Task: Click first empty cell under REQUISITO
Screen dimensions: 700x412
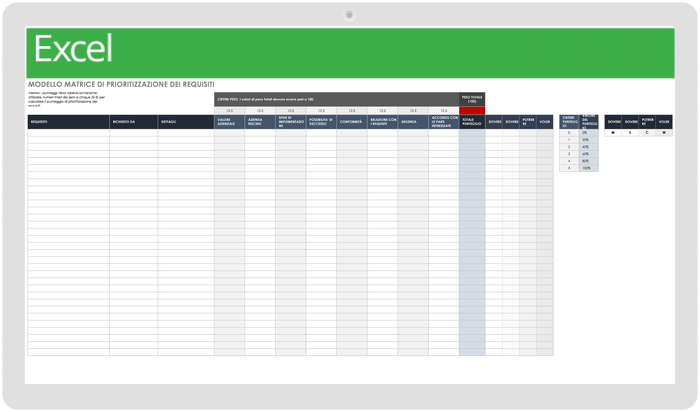Action: point(68,133)
